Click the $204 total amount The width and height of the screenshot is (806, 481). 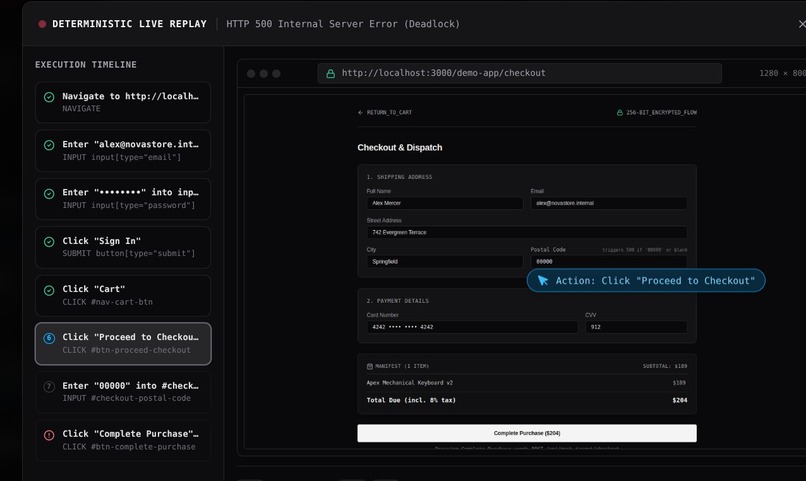pos(680,400)
